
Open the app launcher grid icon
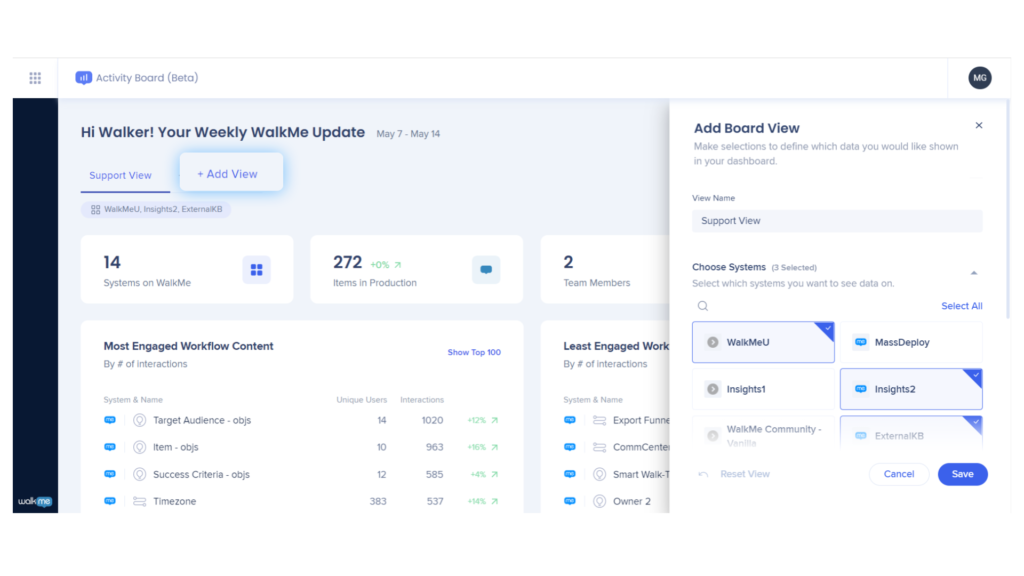click(35, 78)
